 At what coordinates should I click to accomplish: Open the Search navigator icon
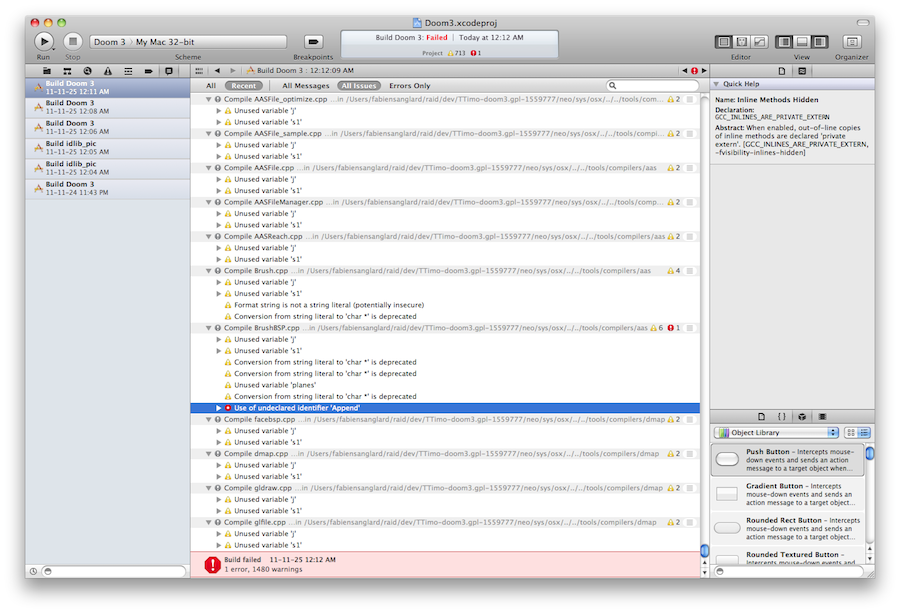[87, 71]
